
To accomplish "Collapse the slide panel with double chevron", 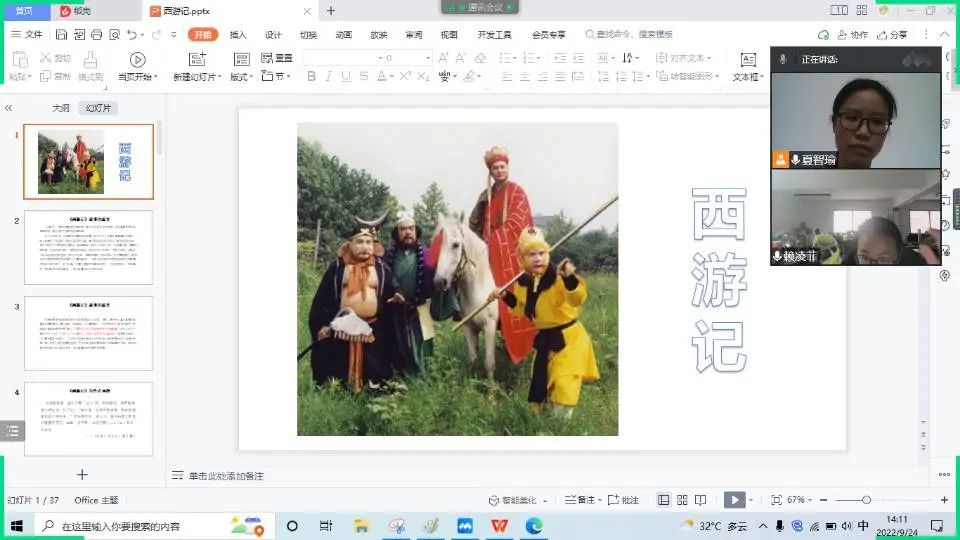I will coord(9,108).
